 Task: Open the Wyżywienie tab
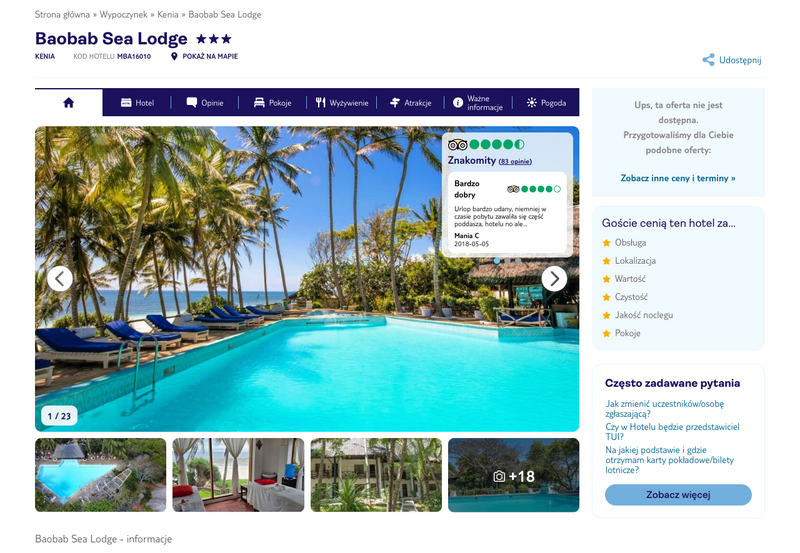[341, 103]
